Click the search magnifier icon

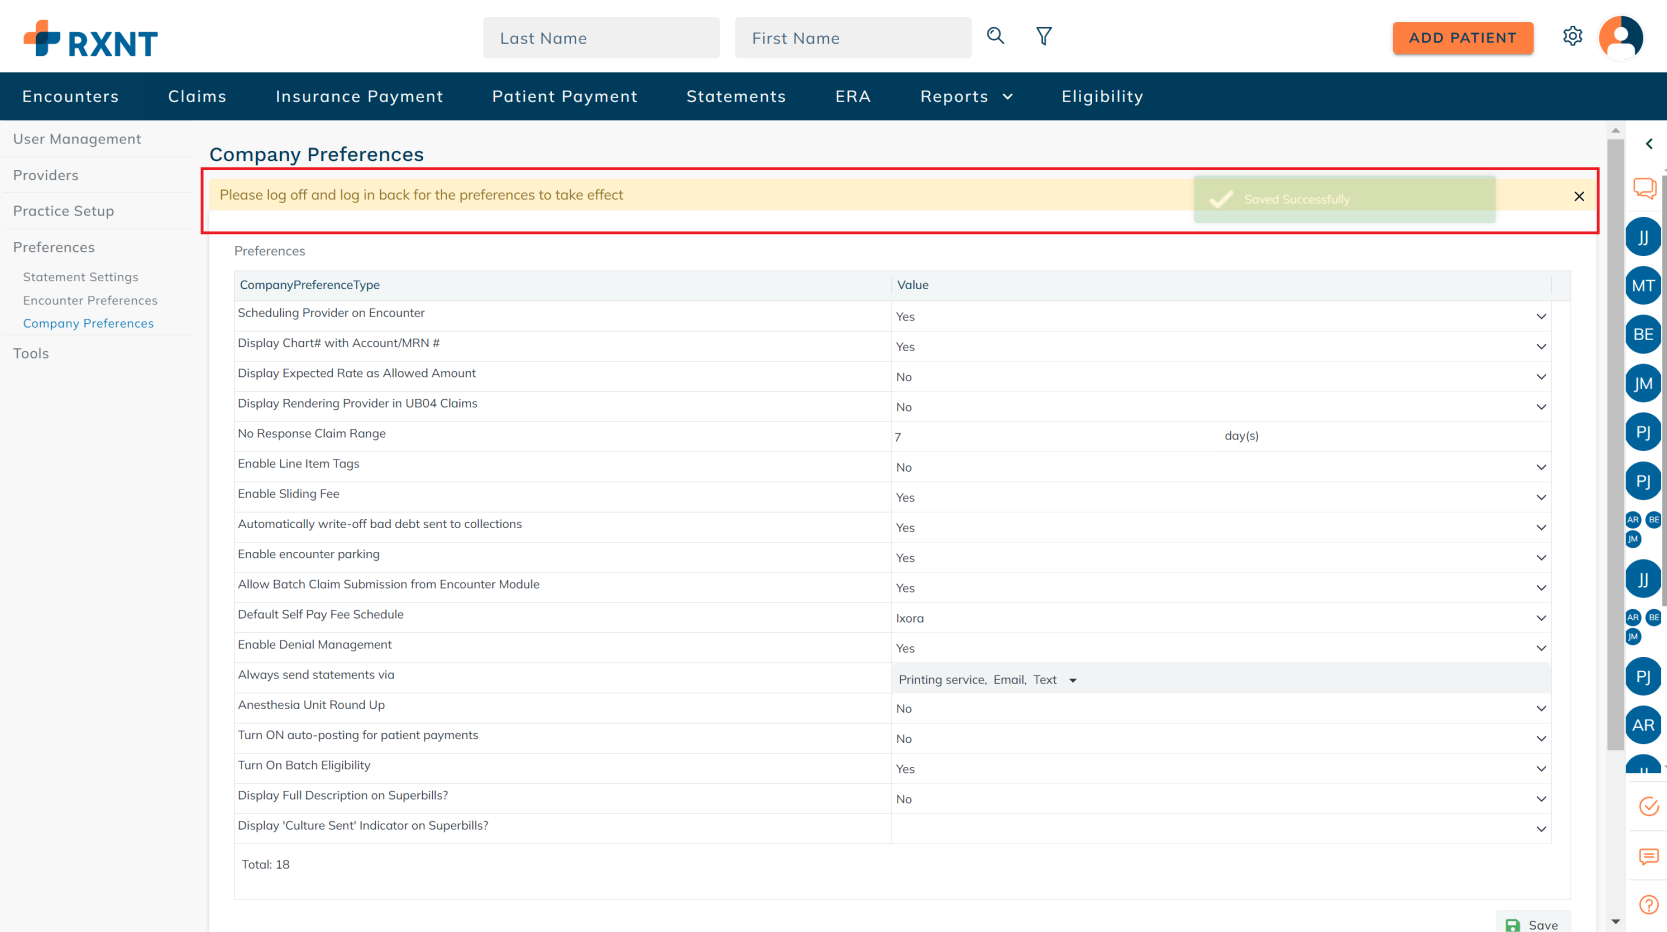(995, 36)
